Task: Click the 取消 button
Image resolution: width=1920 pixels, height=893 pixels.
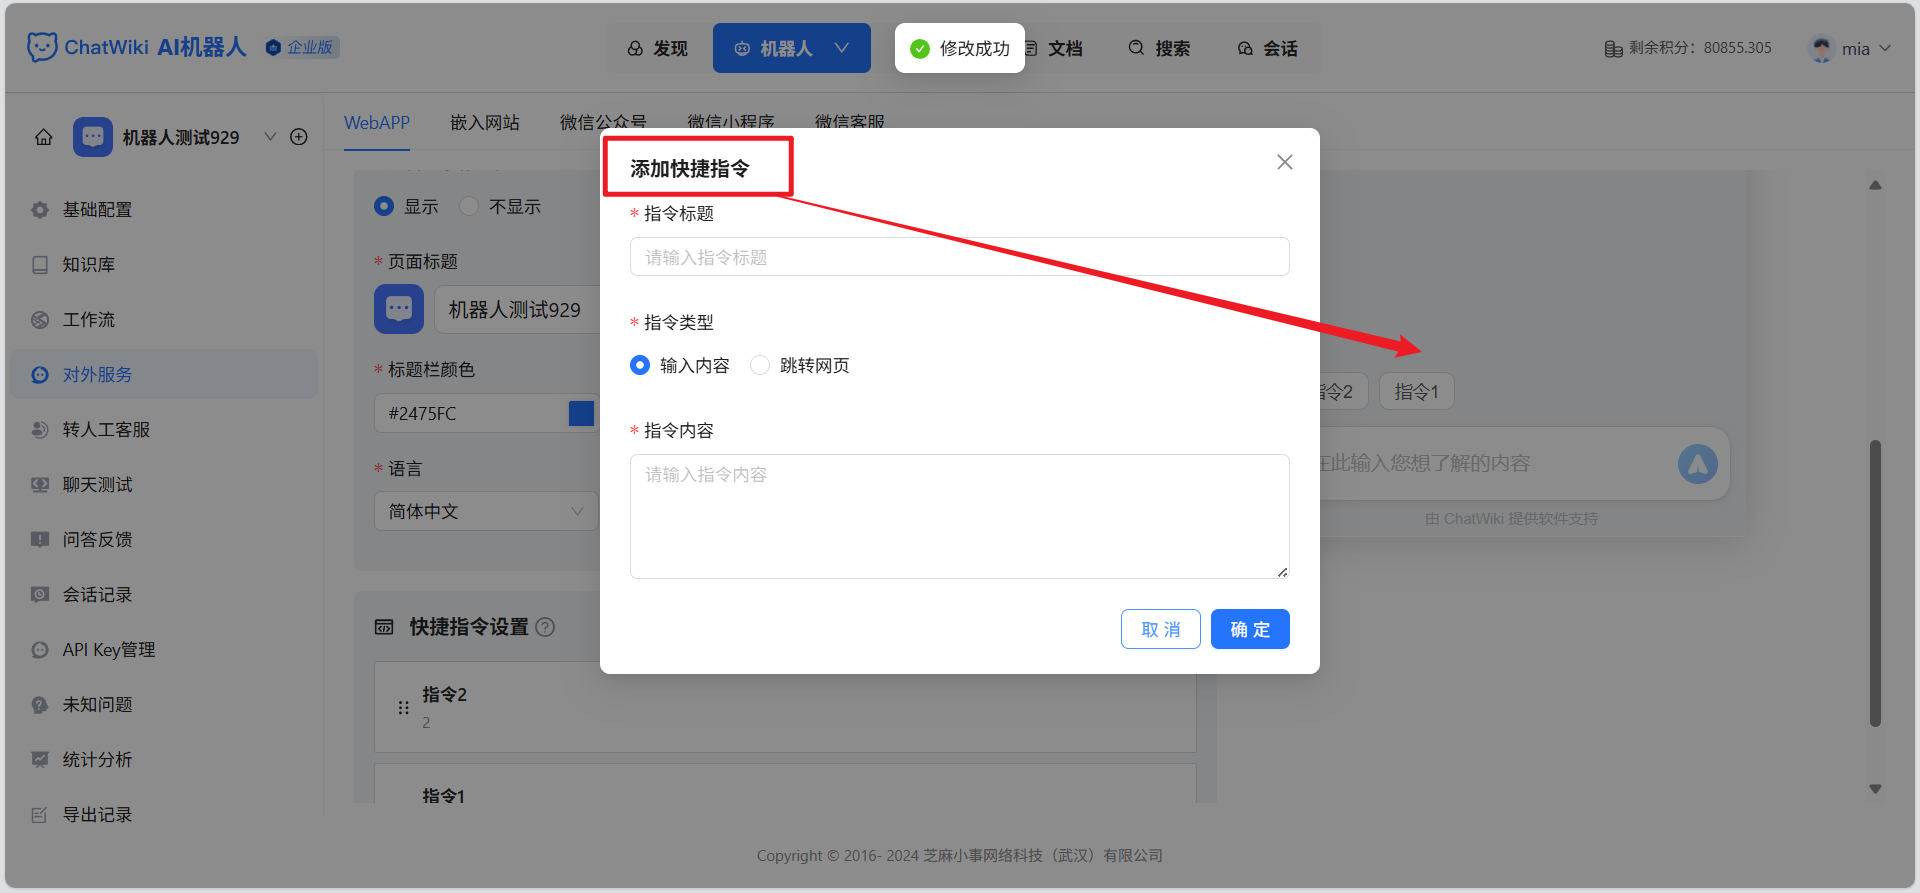Action: [x=1161, y=629]
